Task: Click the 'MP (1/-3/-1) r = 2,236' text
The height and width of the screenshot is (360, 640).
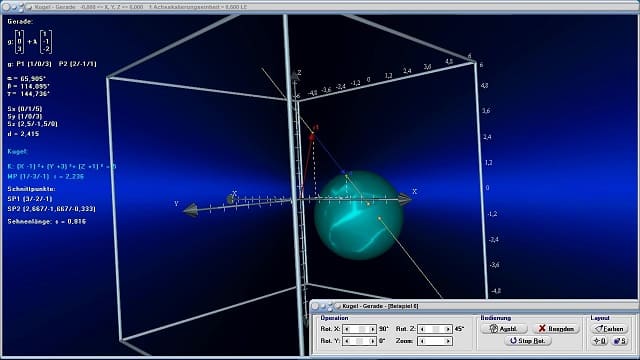Action: [x=46, y=176]
